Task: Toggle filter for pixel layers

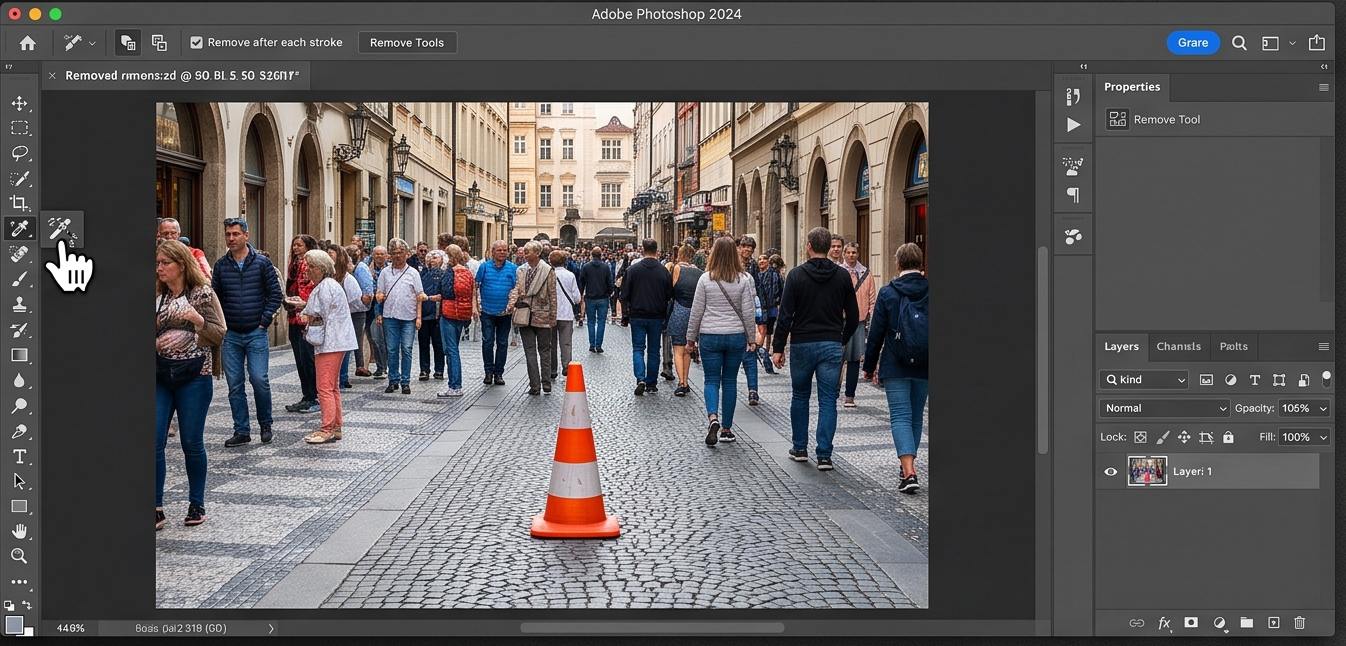Action: click(x=1206, y=380)
